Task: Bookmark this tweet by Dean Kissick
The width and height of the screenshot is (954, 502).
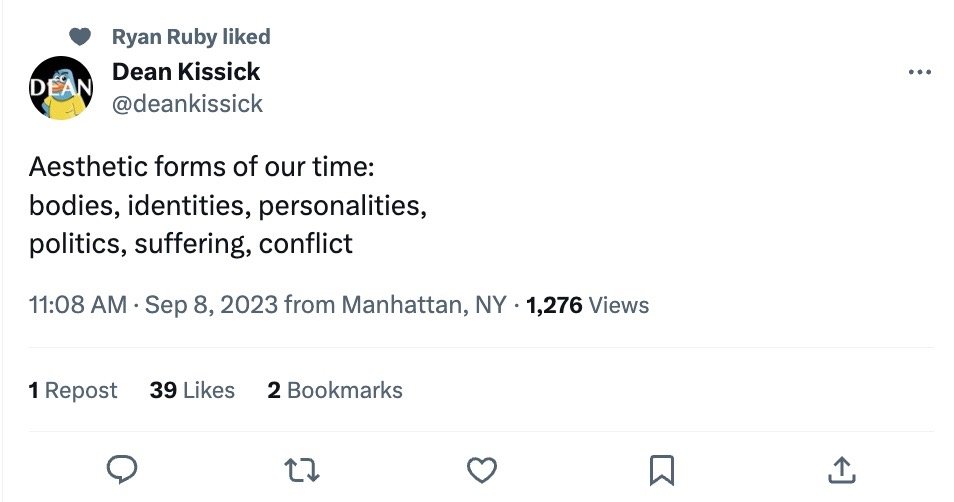Action: coord(662,469)
